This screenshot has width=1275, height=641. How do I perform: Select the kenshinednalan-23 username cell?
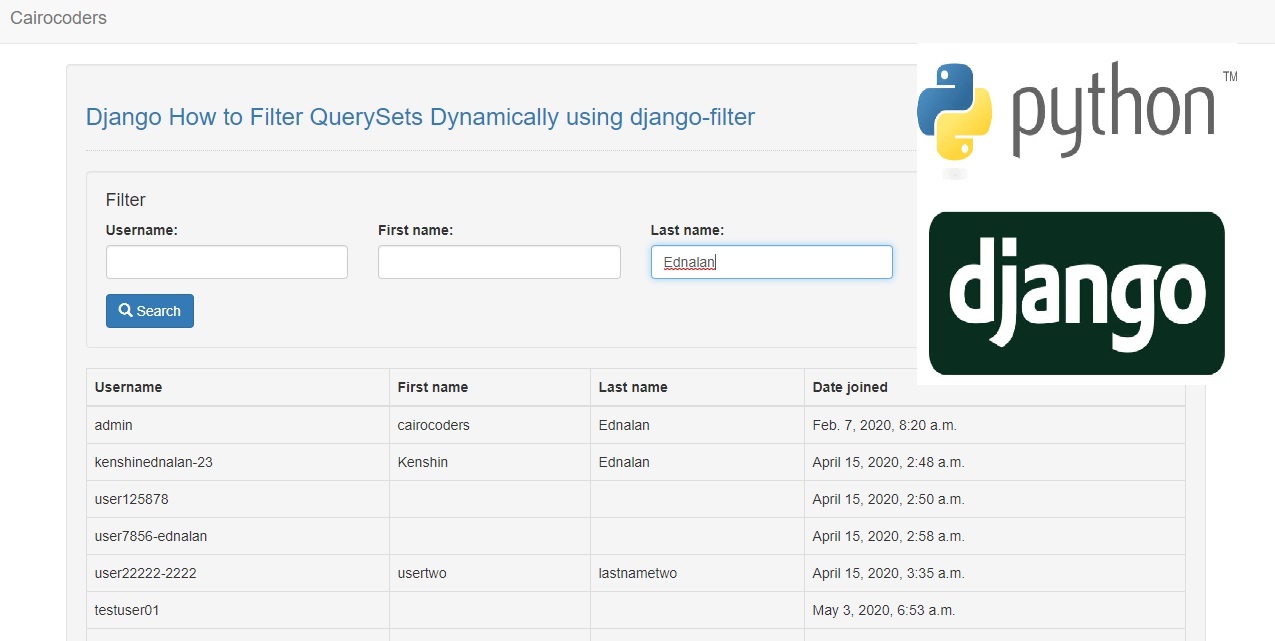[238, 462]
